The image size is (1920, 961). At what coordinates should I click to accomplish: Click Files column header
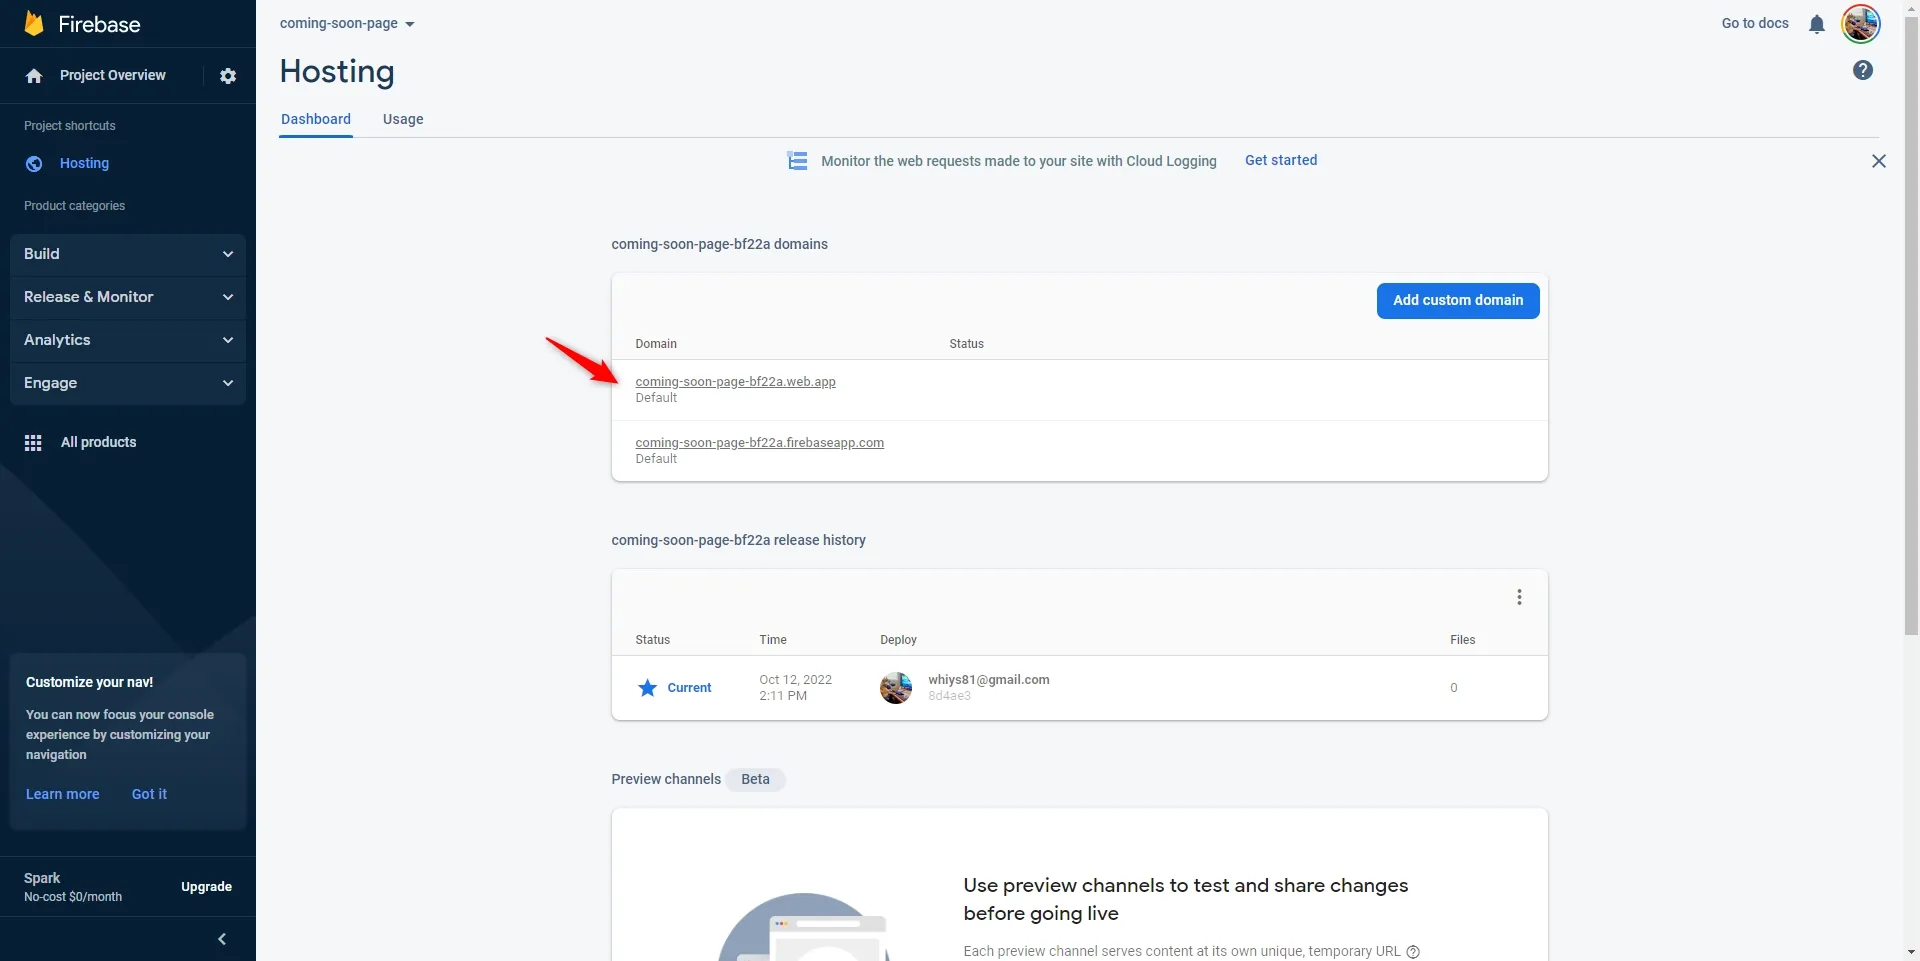tap(1462, 640)
